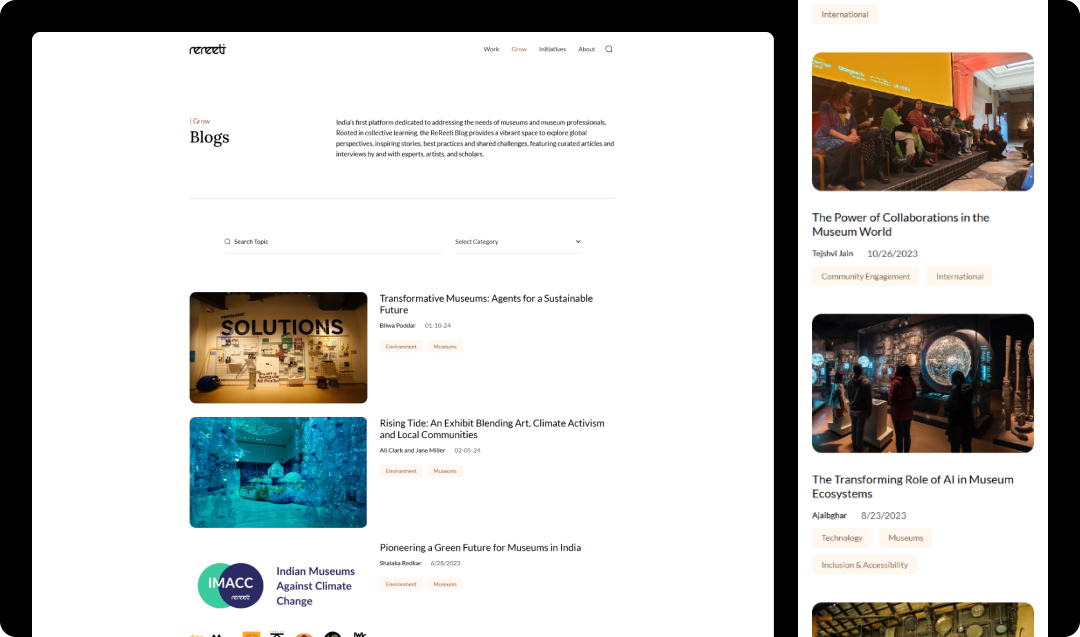Expand the Select Category dropdown
The image size is (1080, 637).
518,242
